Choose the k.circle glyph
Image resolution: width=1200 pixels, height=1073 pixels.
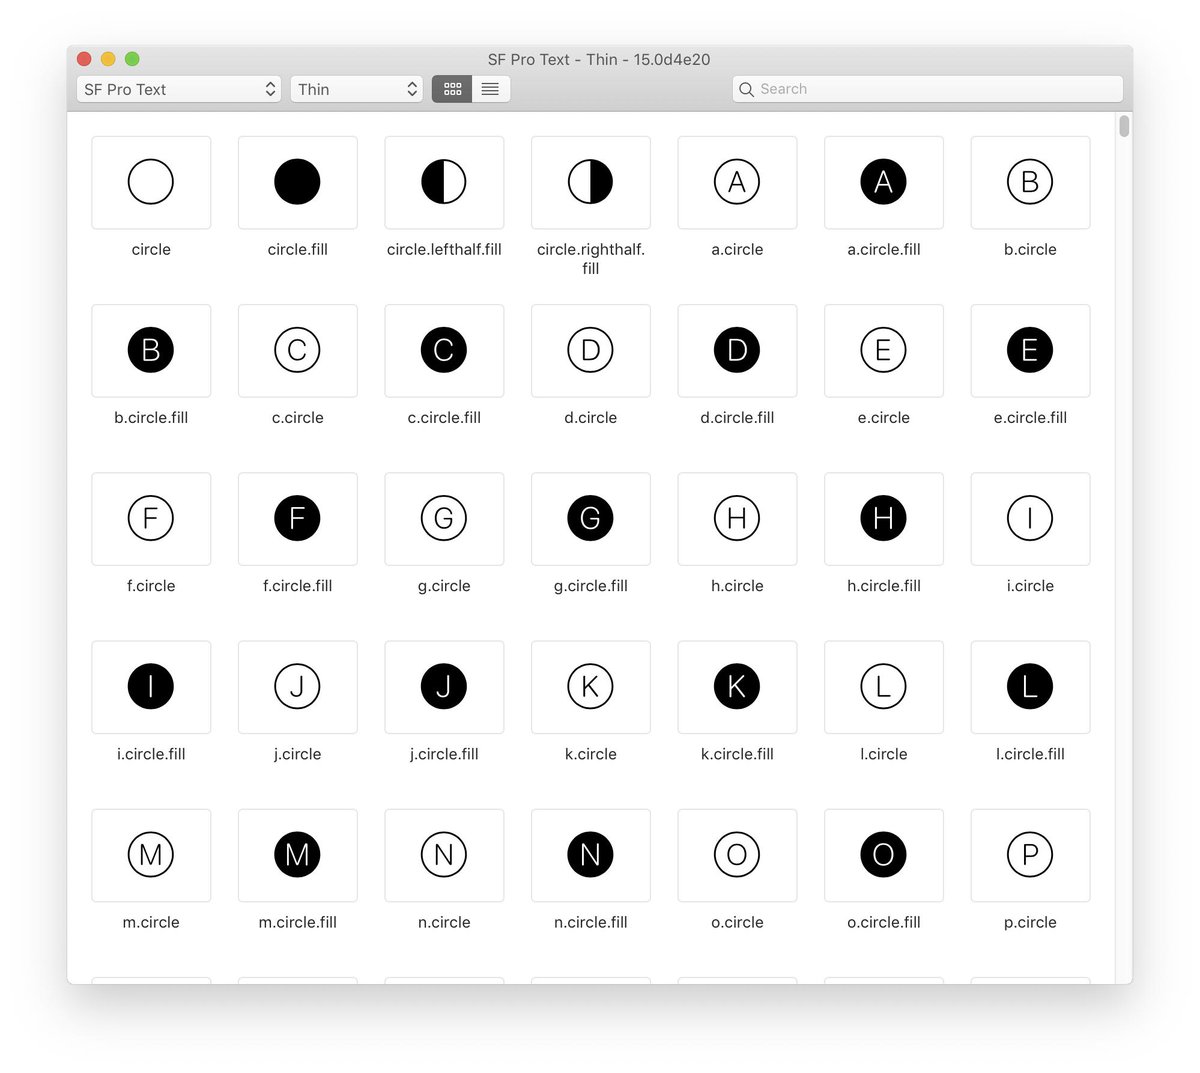[591, 687]
